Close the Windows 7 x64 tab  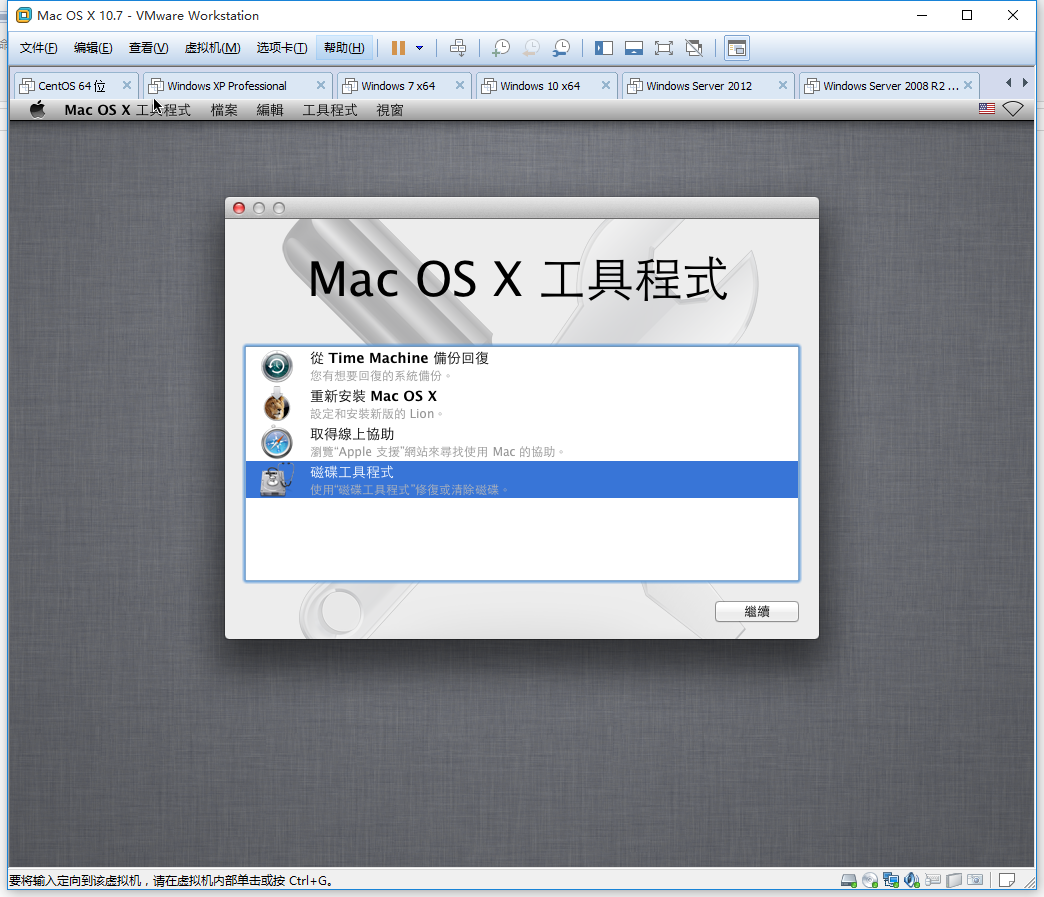point(460,85)
